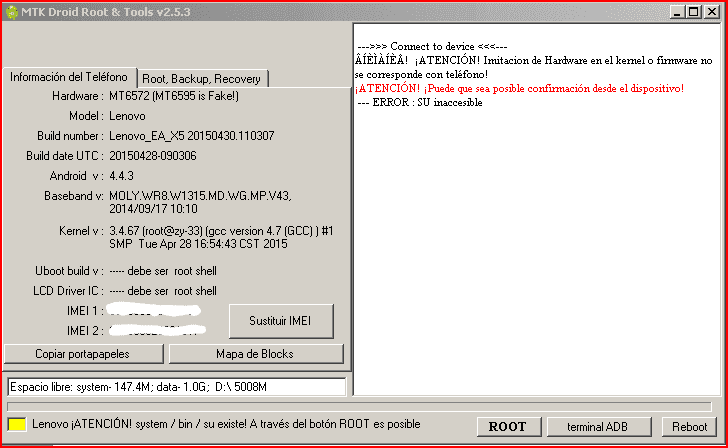Click the red ¡ATENCIÓN! confirmación log line

tap(519, 88)
